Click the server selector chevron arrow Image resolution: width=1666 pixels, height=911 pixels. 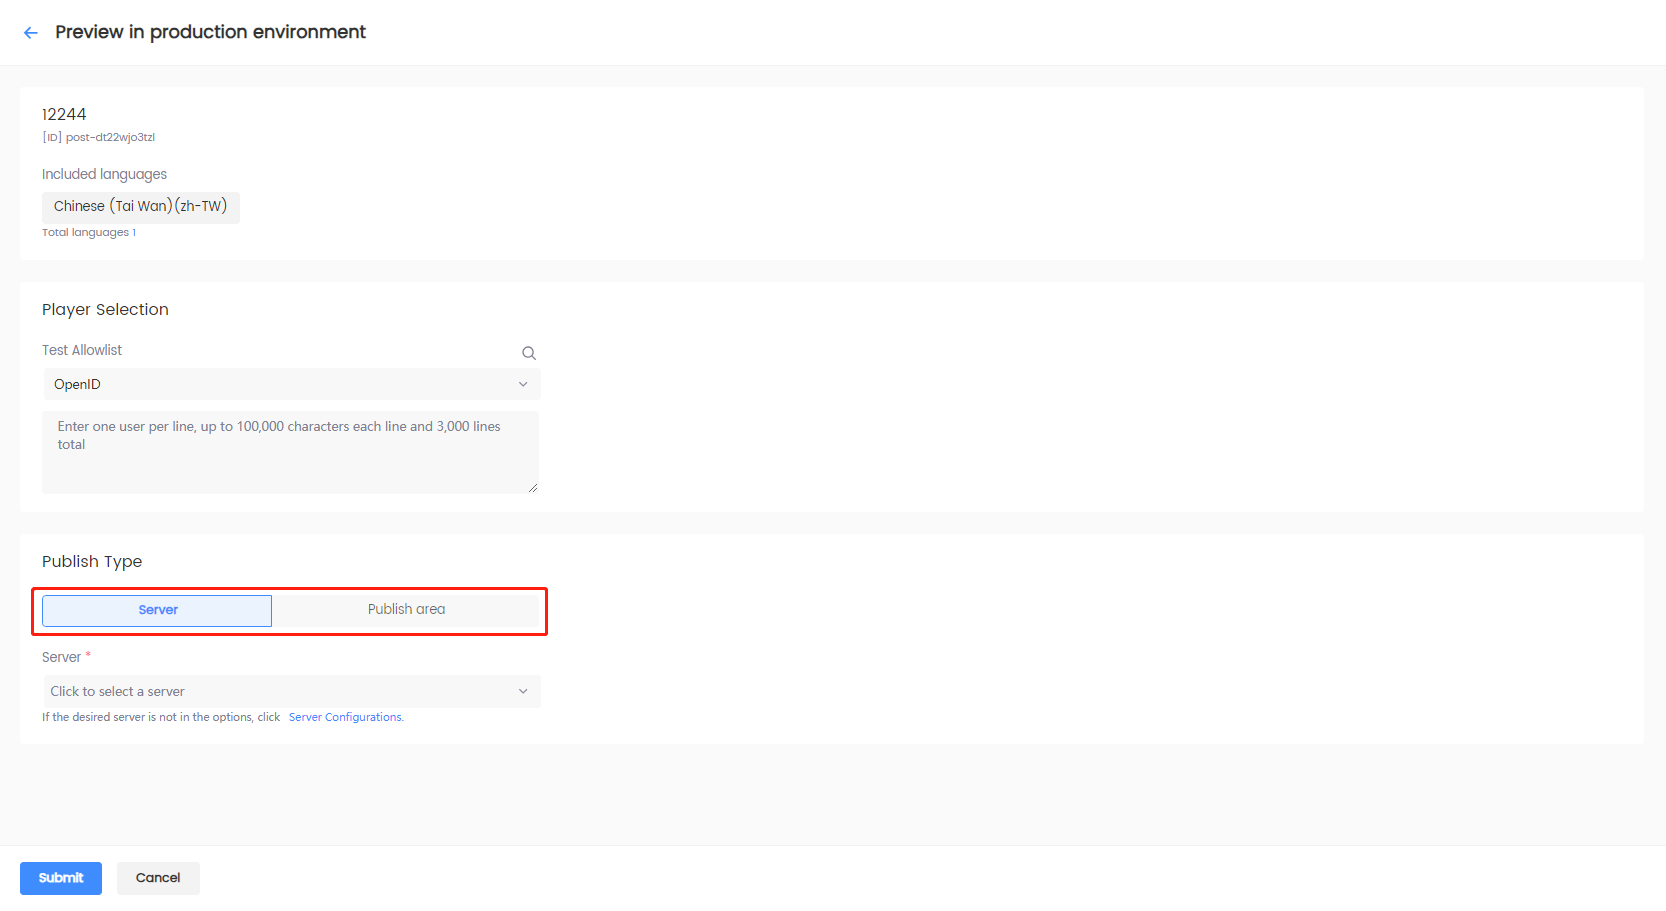click(522, 692)
